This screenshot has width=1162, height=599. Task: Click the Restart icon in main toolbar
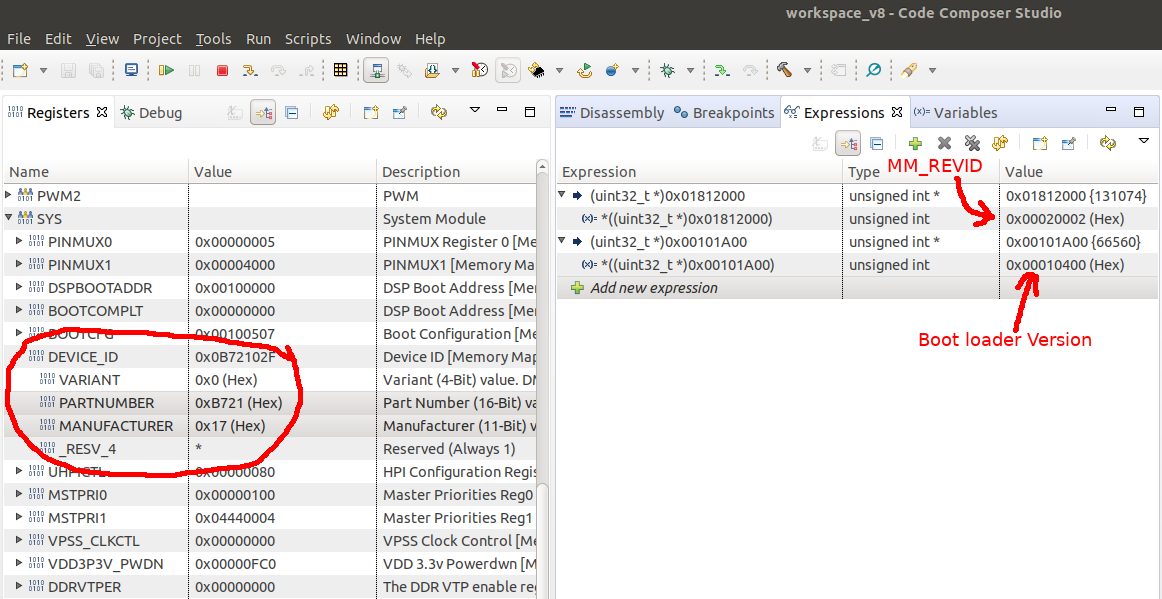(585, 70)
